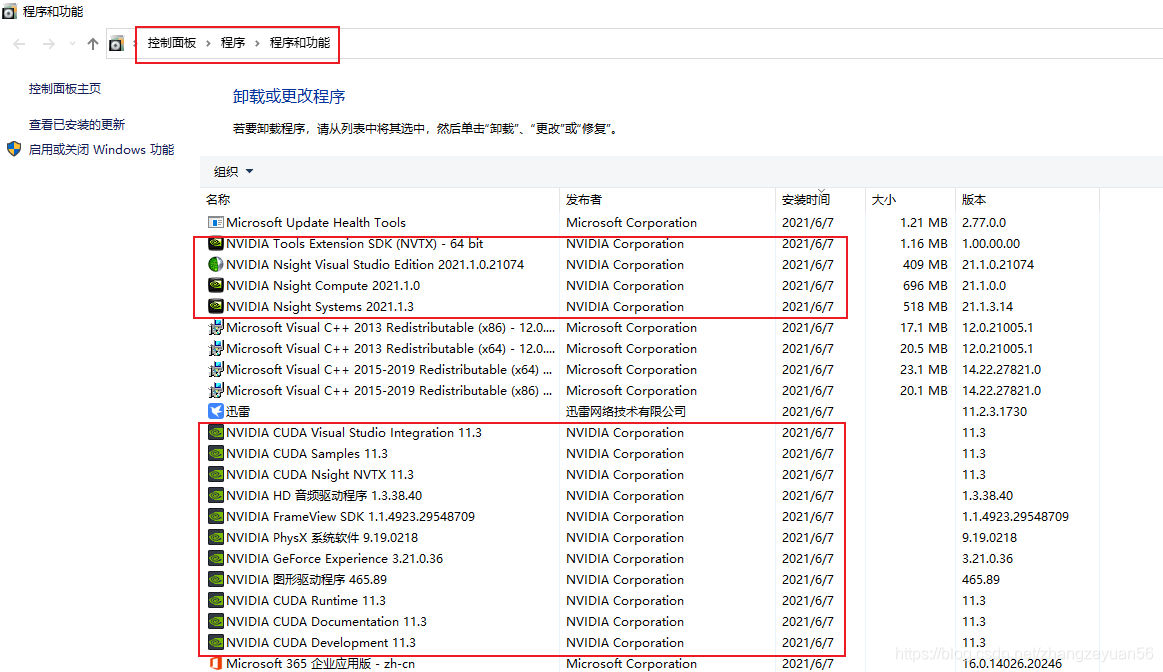Sort by 大小 column header
This screenshot has width=1163, height=672.
pyautogui.click(x=883, y=200)
